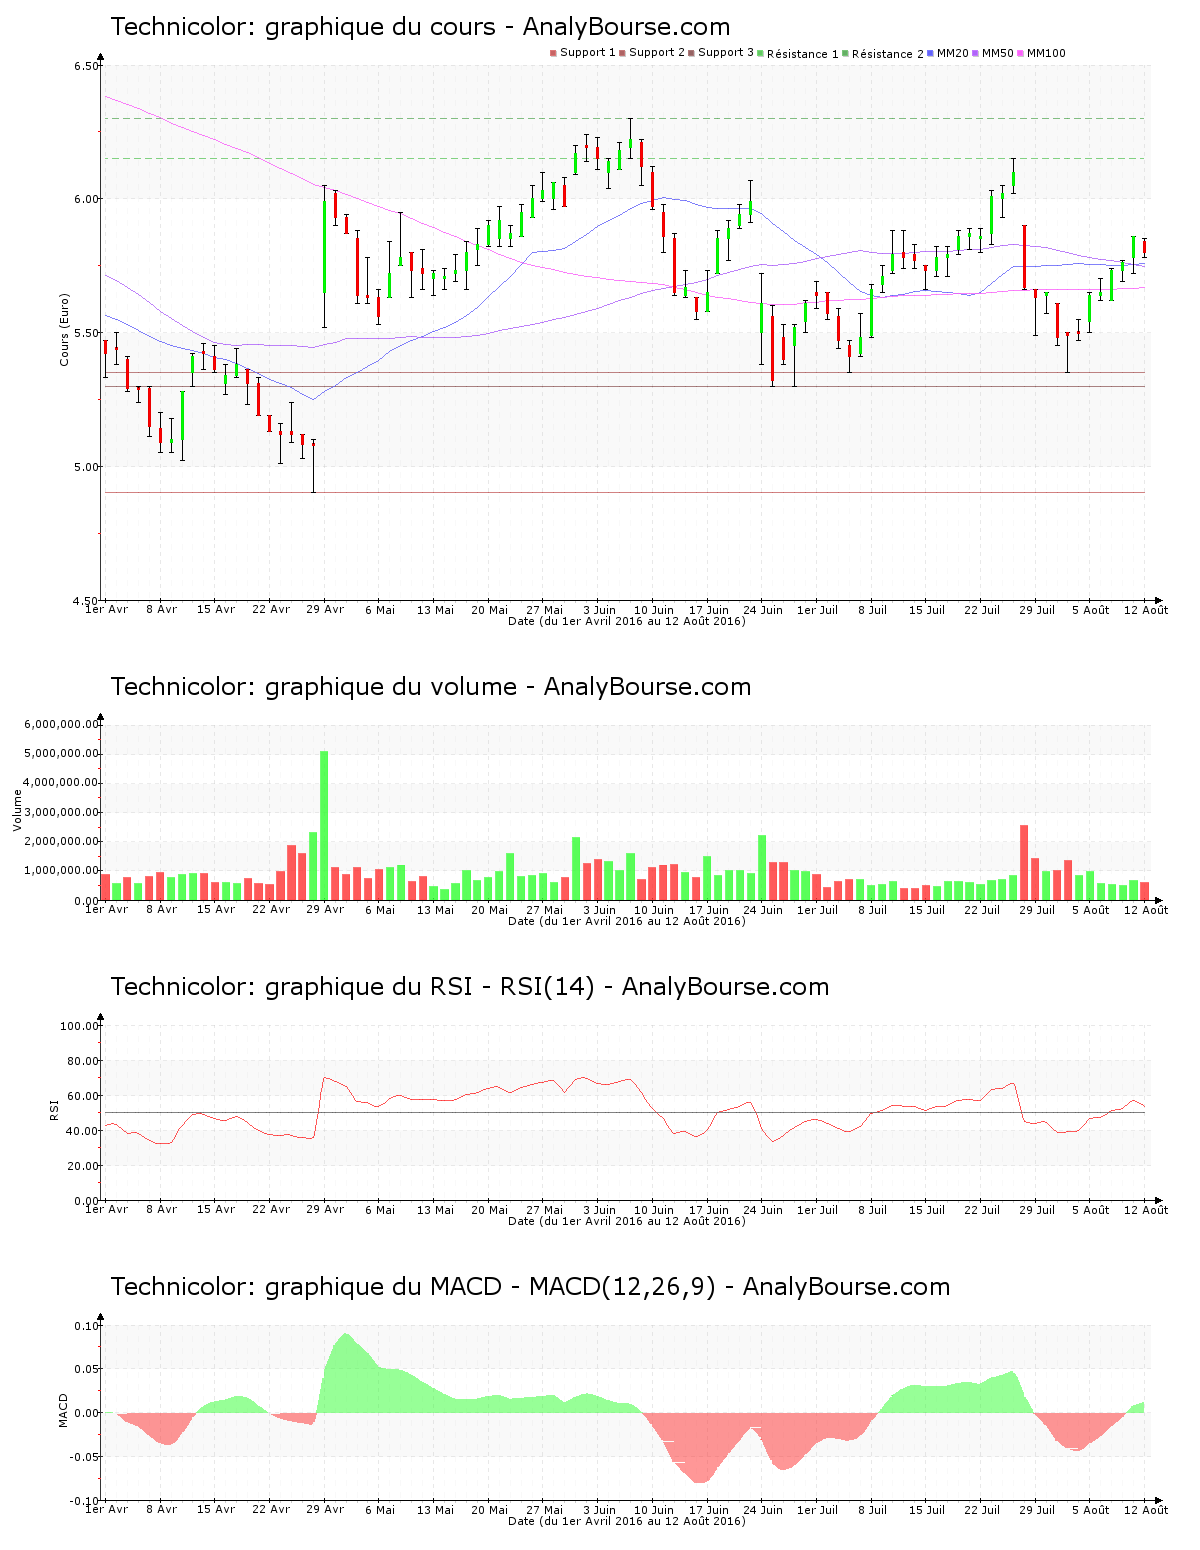This screenshot has height=1550, width=1200.
Task: Click the 40.00 RSI axis value
Action: coord(83,1131)
